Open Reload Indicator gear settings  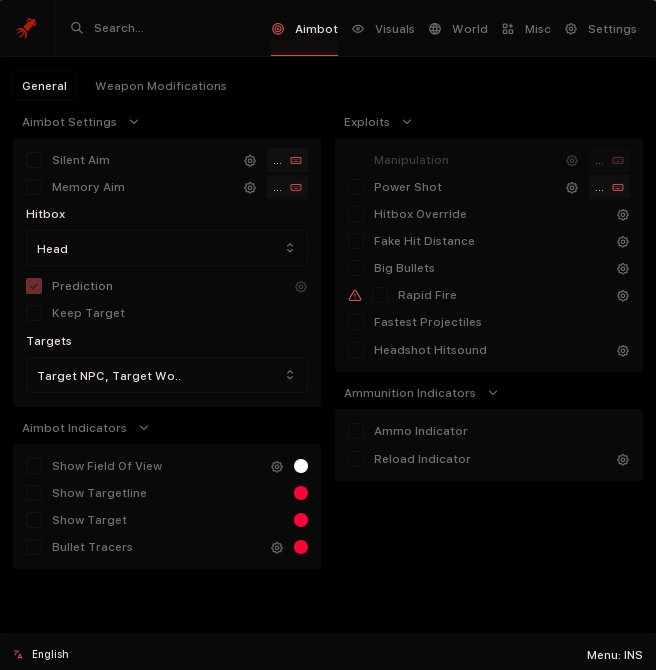pyautogui.click(x=623, y=459)
